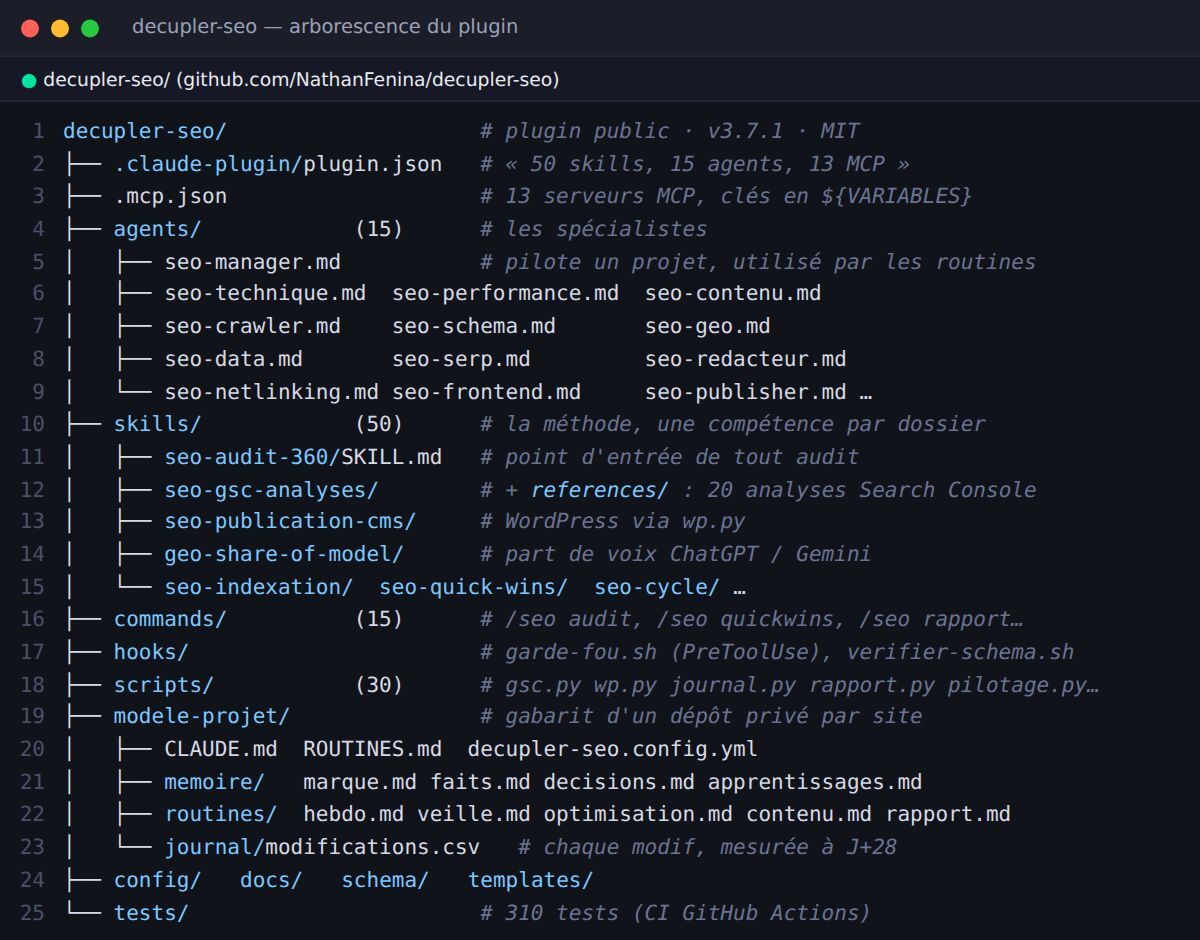Screen dimensions: 1200x940
Task: Expand the agents/ folder
Action: tap(158, 229)
